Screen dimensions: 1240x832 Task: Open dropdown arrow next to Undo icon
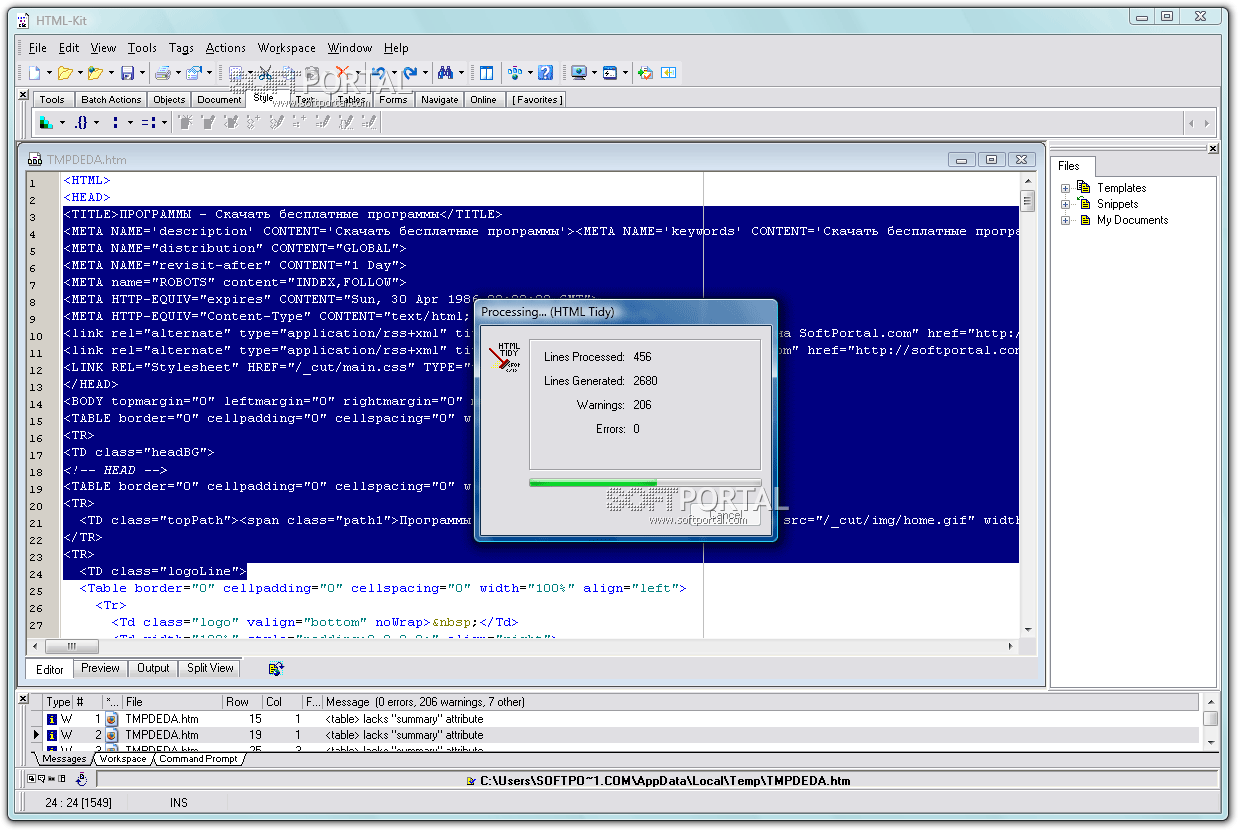(394, 73)
